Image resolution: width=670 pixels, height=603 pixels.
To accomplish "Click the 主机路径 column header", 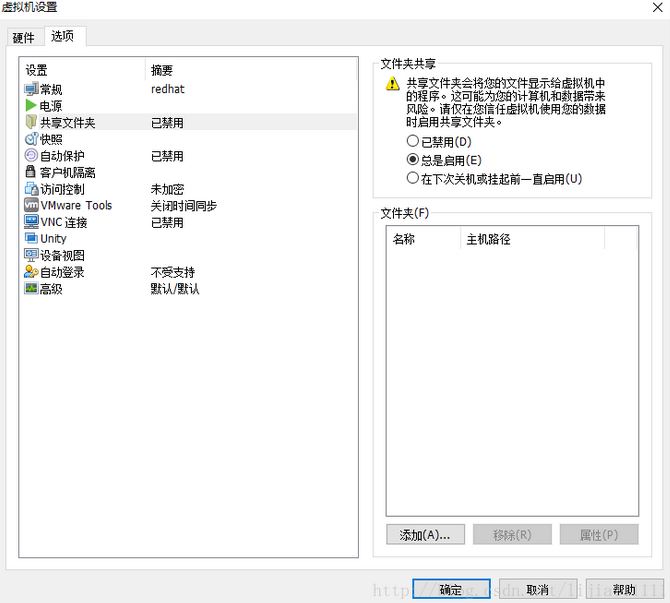I will click(488, 239).
